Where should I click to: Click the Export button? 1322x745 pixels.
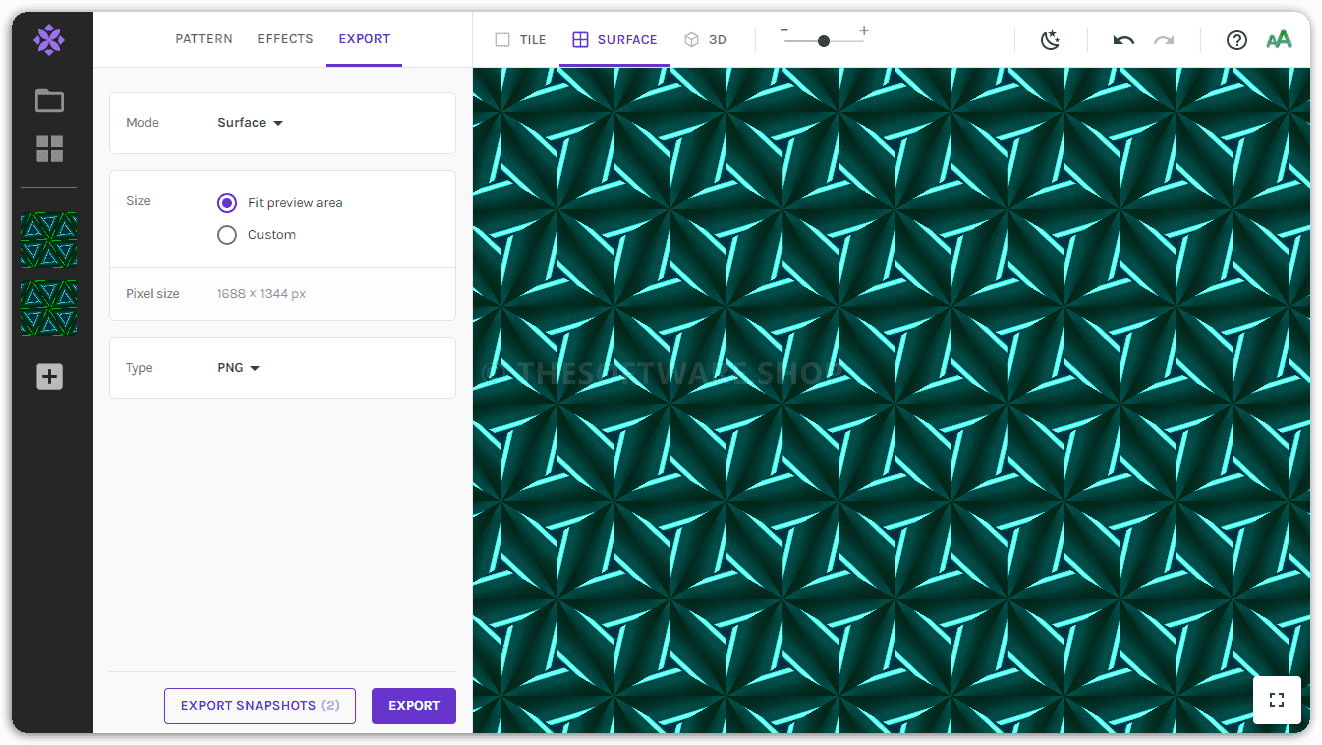coord(414,706)
